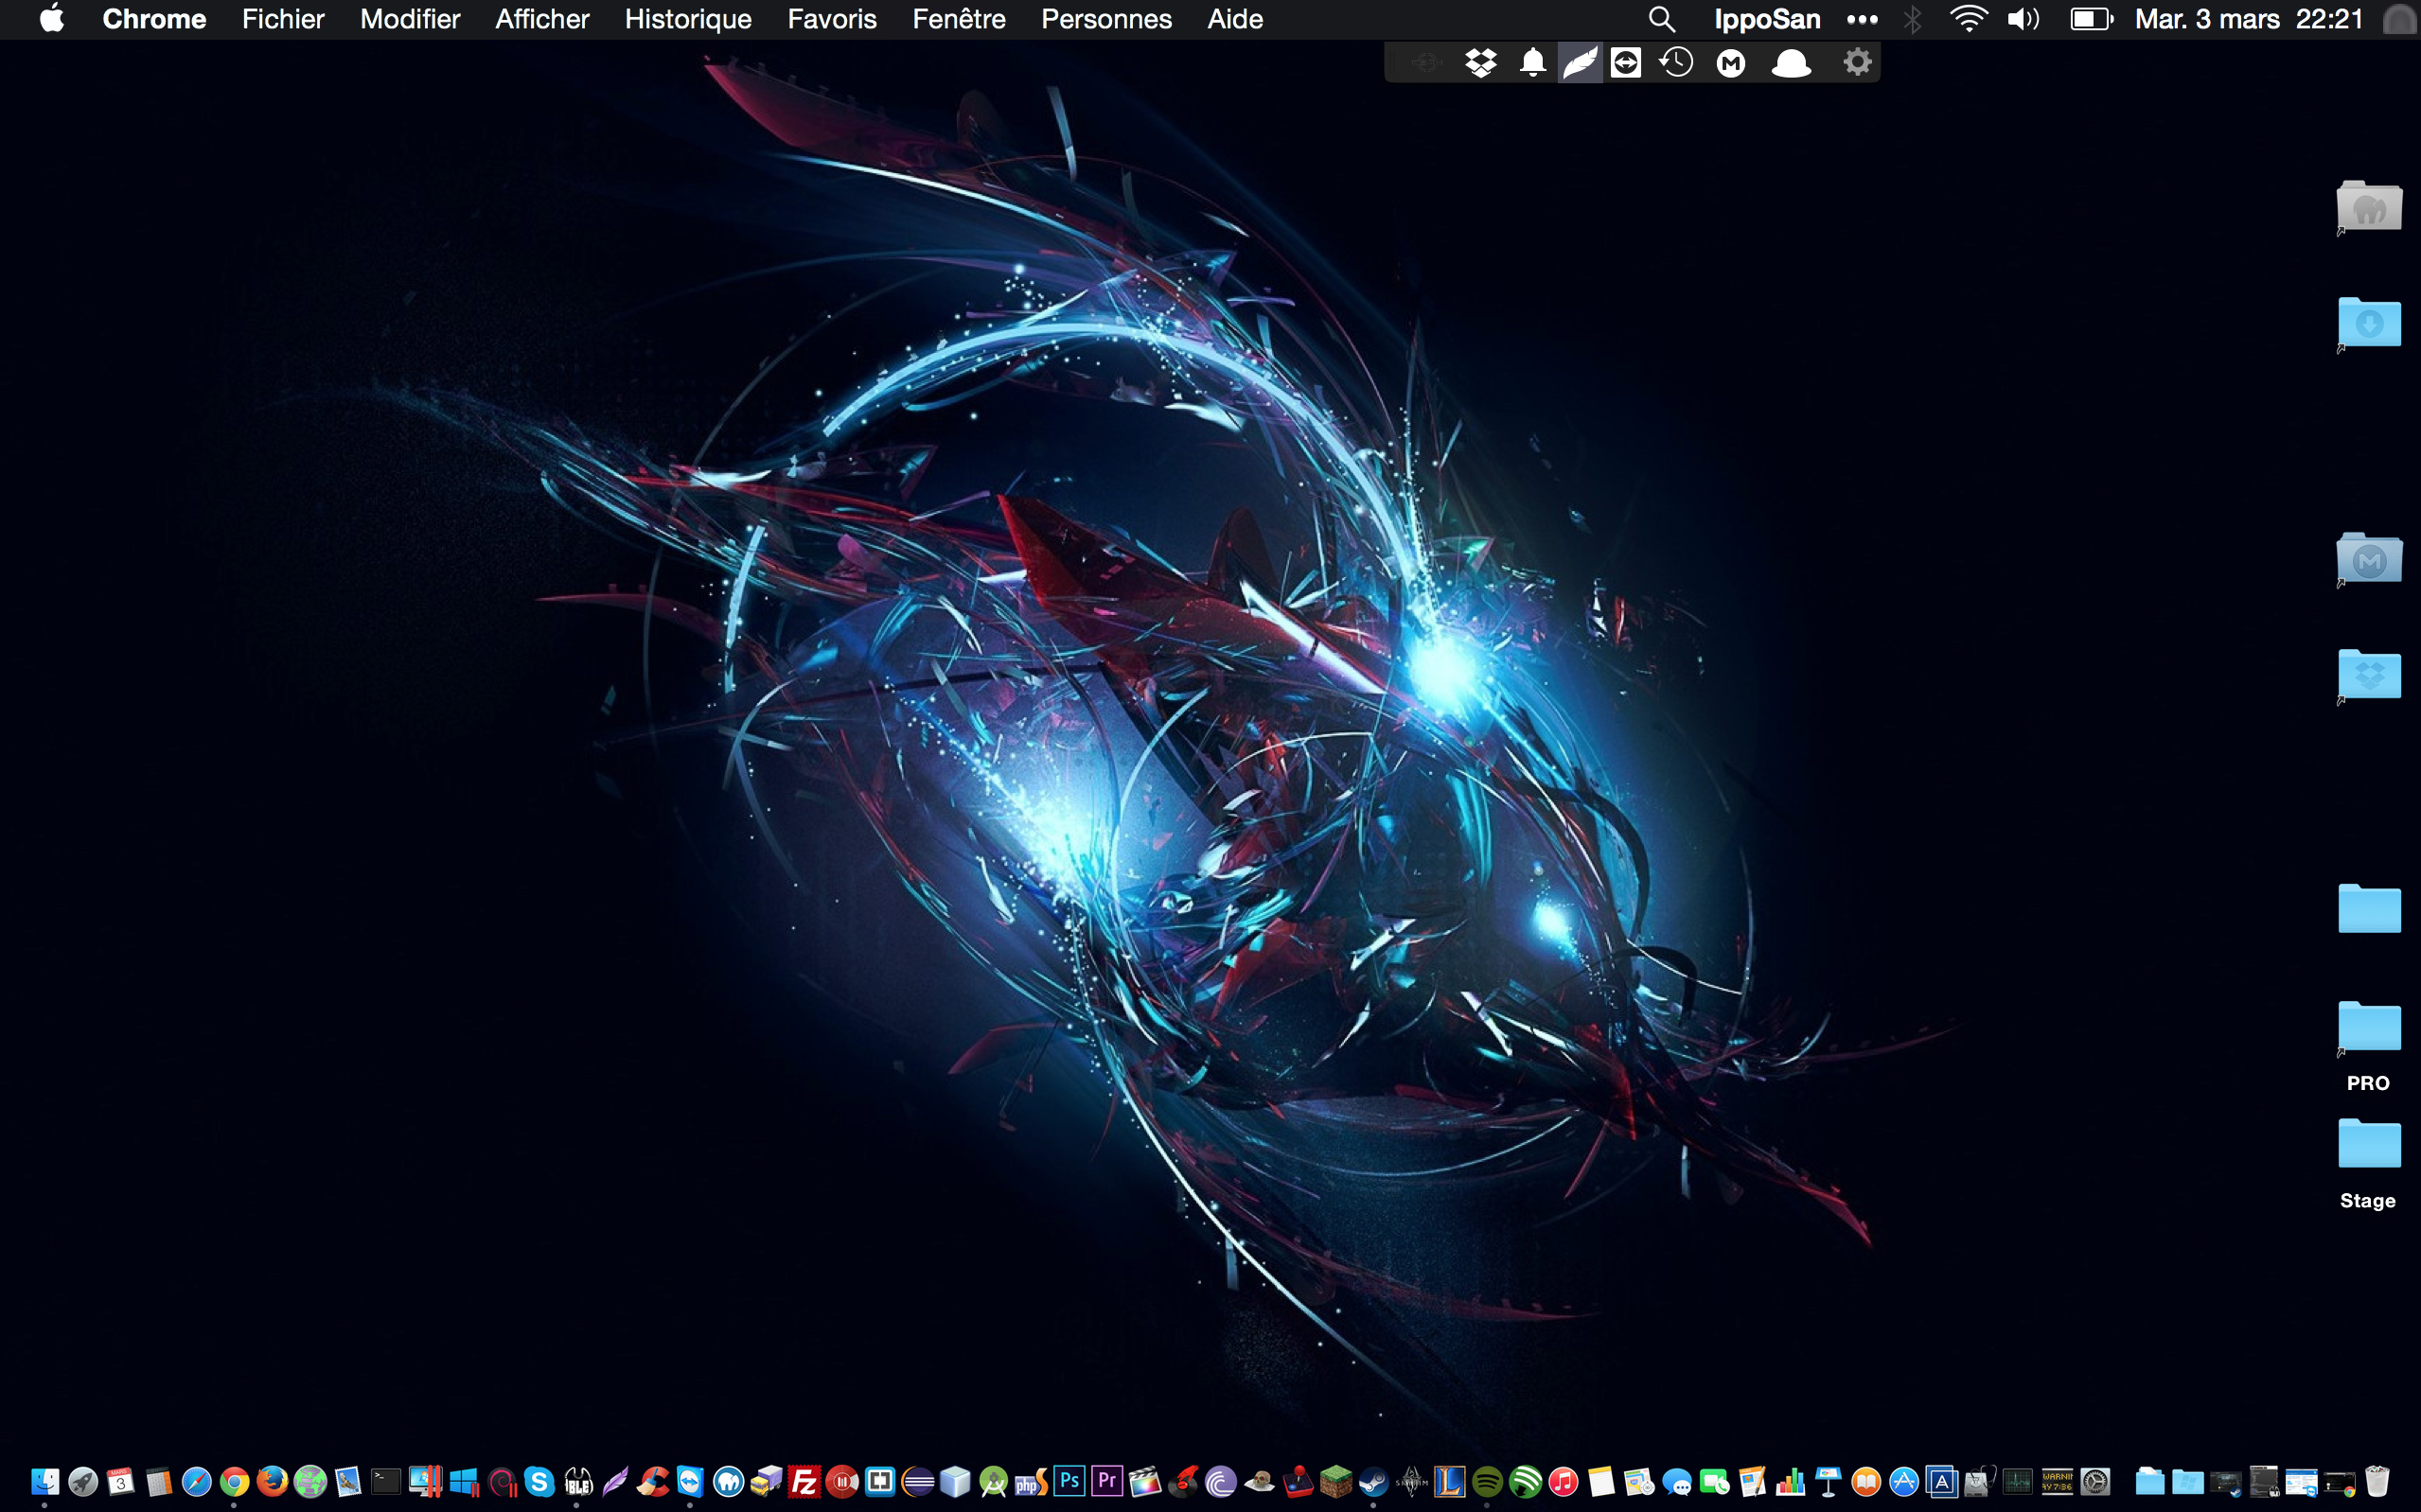Open Finder from the Dock
Screen dimensions: 2421x1512
(45, 1482)
